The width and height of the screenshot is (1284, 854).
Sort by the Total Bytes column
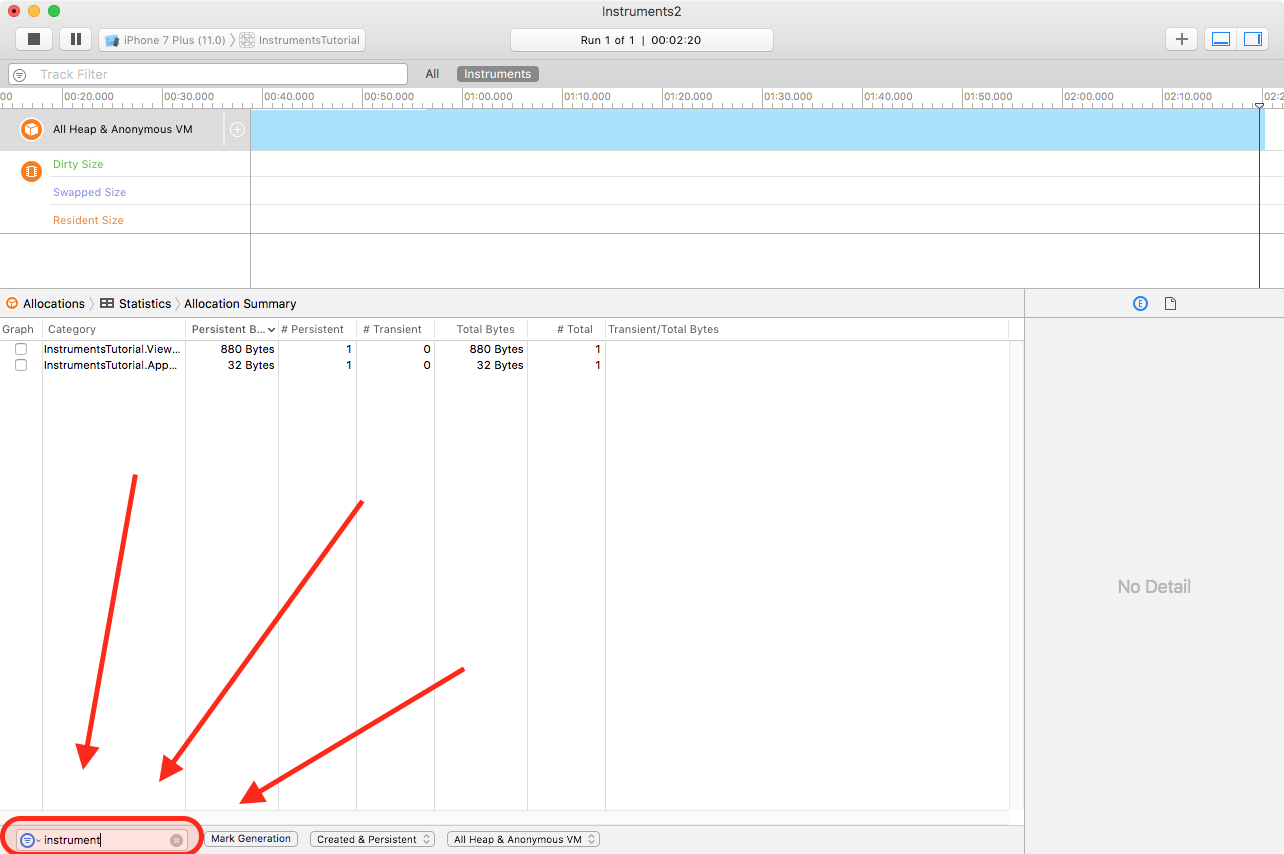click(486, 329)
